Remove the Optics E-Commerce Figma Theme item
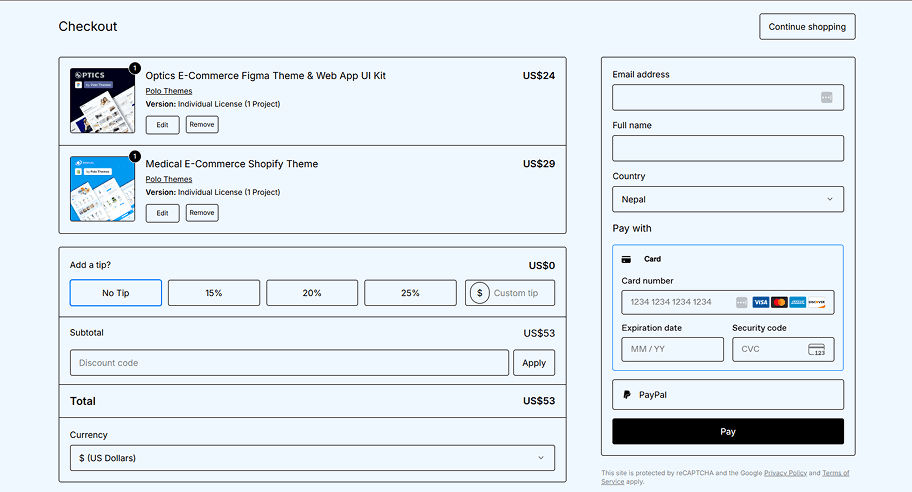Screen dimensions: 912x492 click(x=202, y=124)
